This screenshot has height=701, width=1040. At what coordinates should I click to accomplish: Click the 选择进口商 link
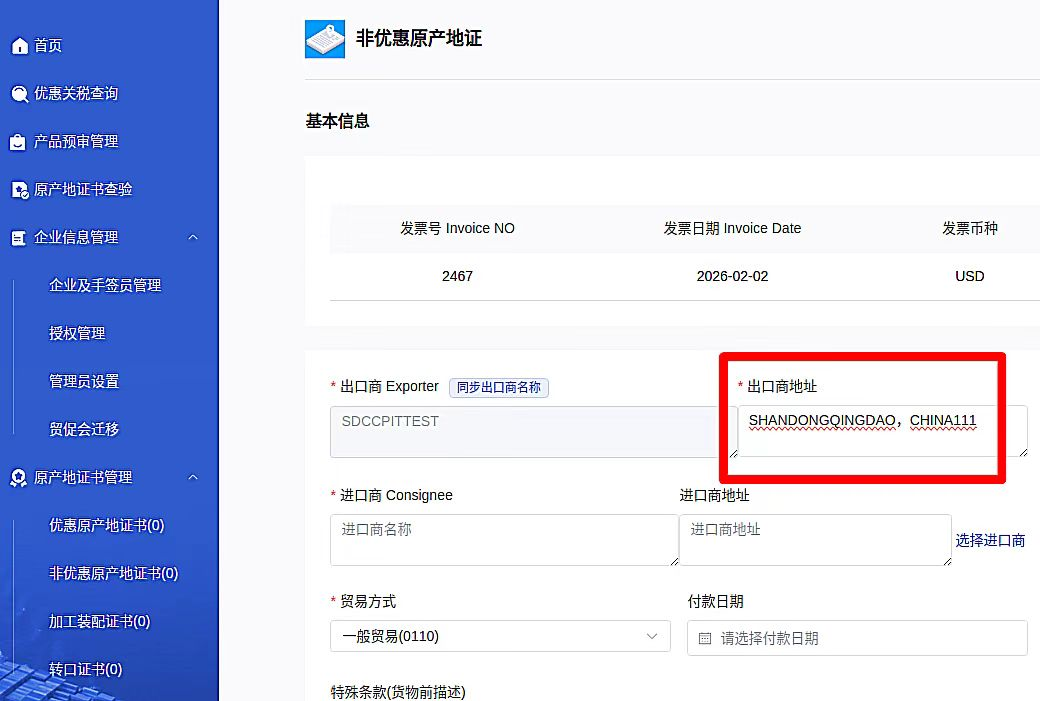(x=990, y=541)
